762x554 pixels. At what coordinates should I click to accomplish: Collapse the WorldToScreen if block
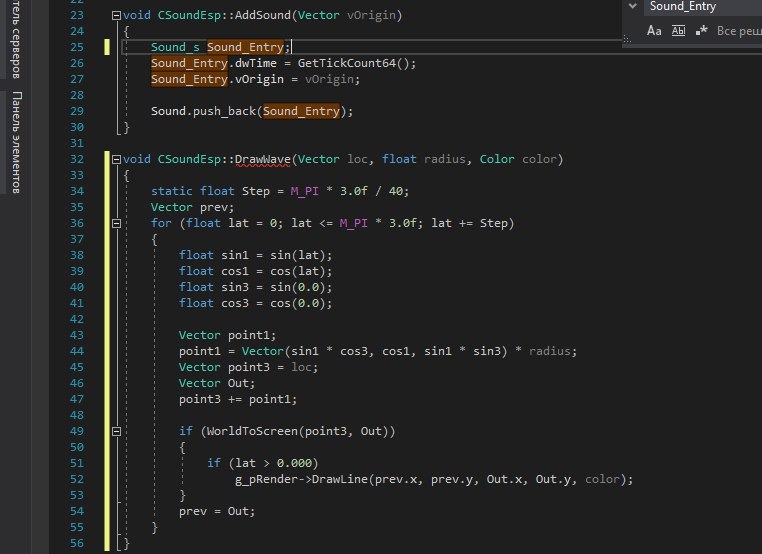click(x=116, y=431)
